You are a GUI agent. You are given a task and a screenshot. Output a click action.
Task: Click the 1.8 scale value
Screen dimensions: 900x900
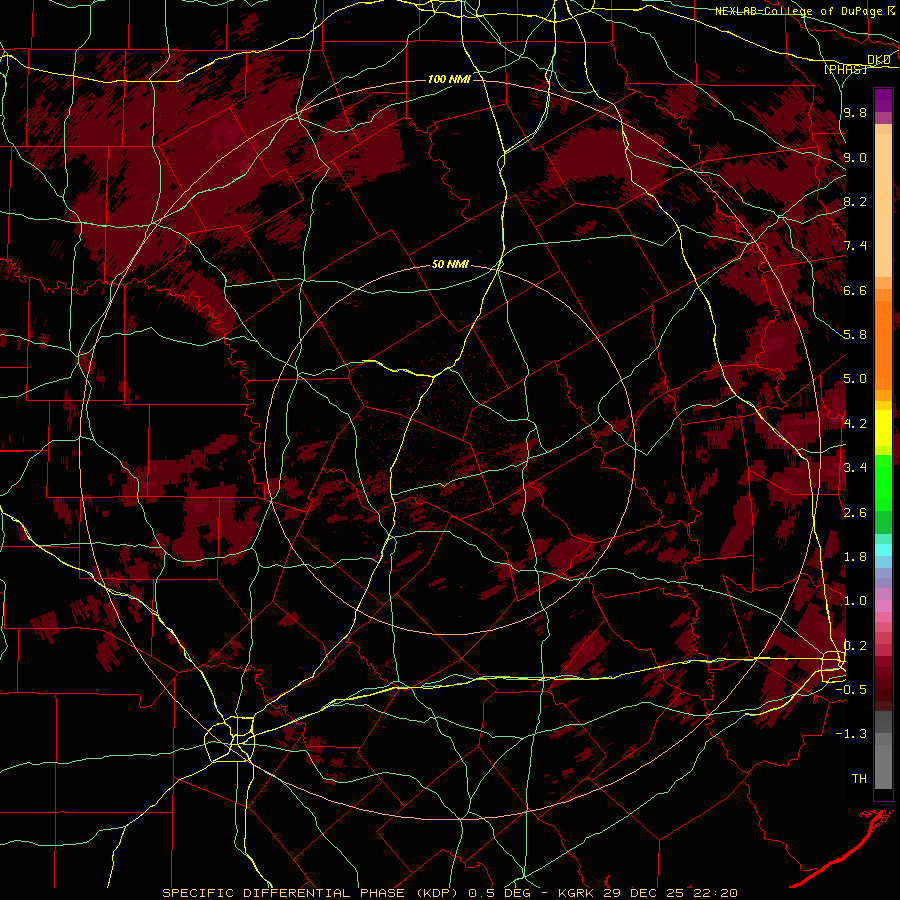pyautogui.click(x=855, y=556)
